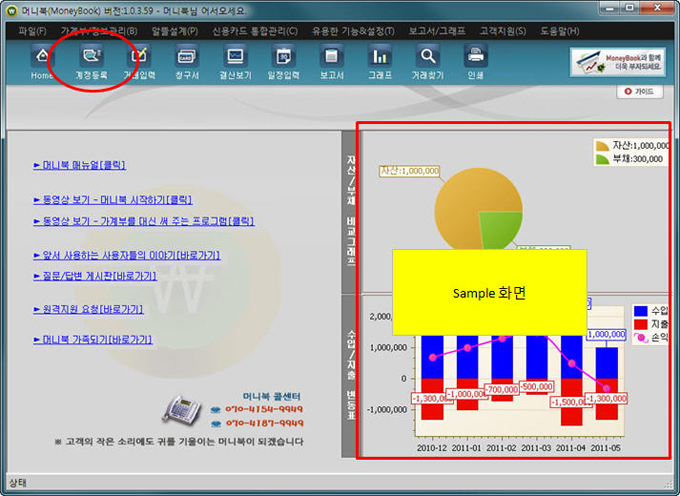Open 계정등록 (account registration) toolbar icon
This screenshot has height=496, width=680.
coord(91,62)
